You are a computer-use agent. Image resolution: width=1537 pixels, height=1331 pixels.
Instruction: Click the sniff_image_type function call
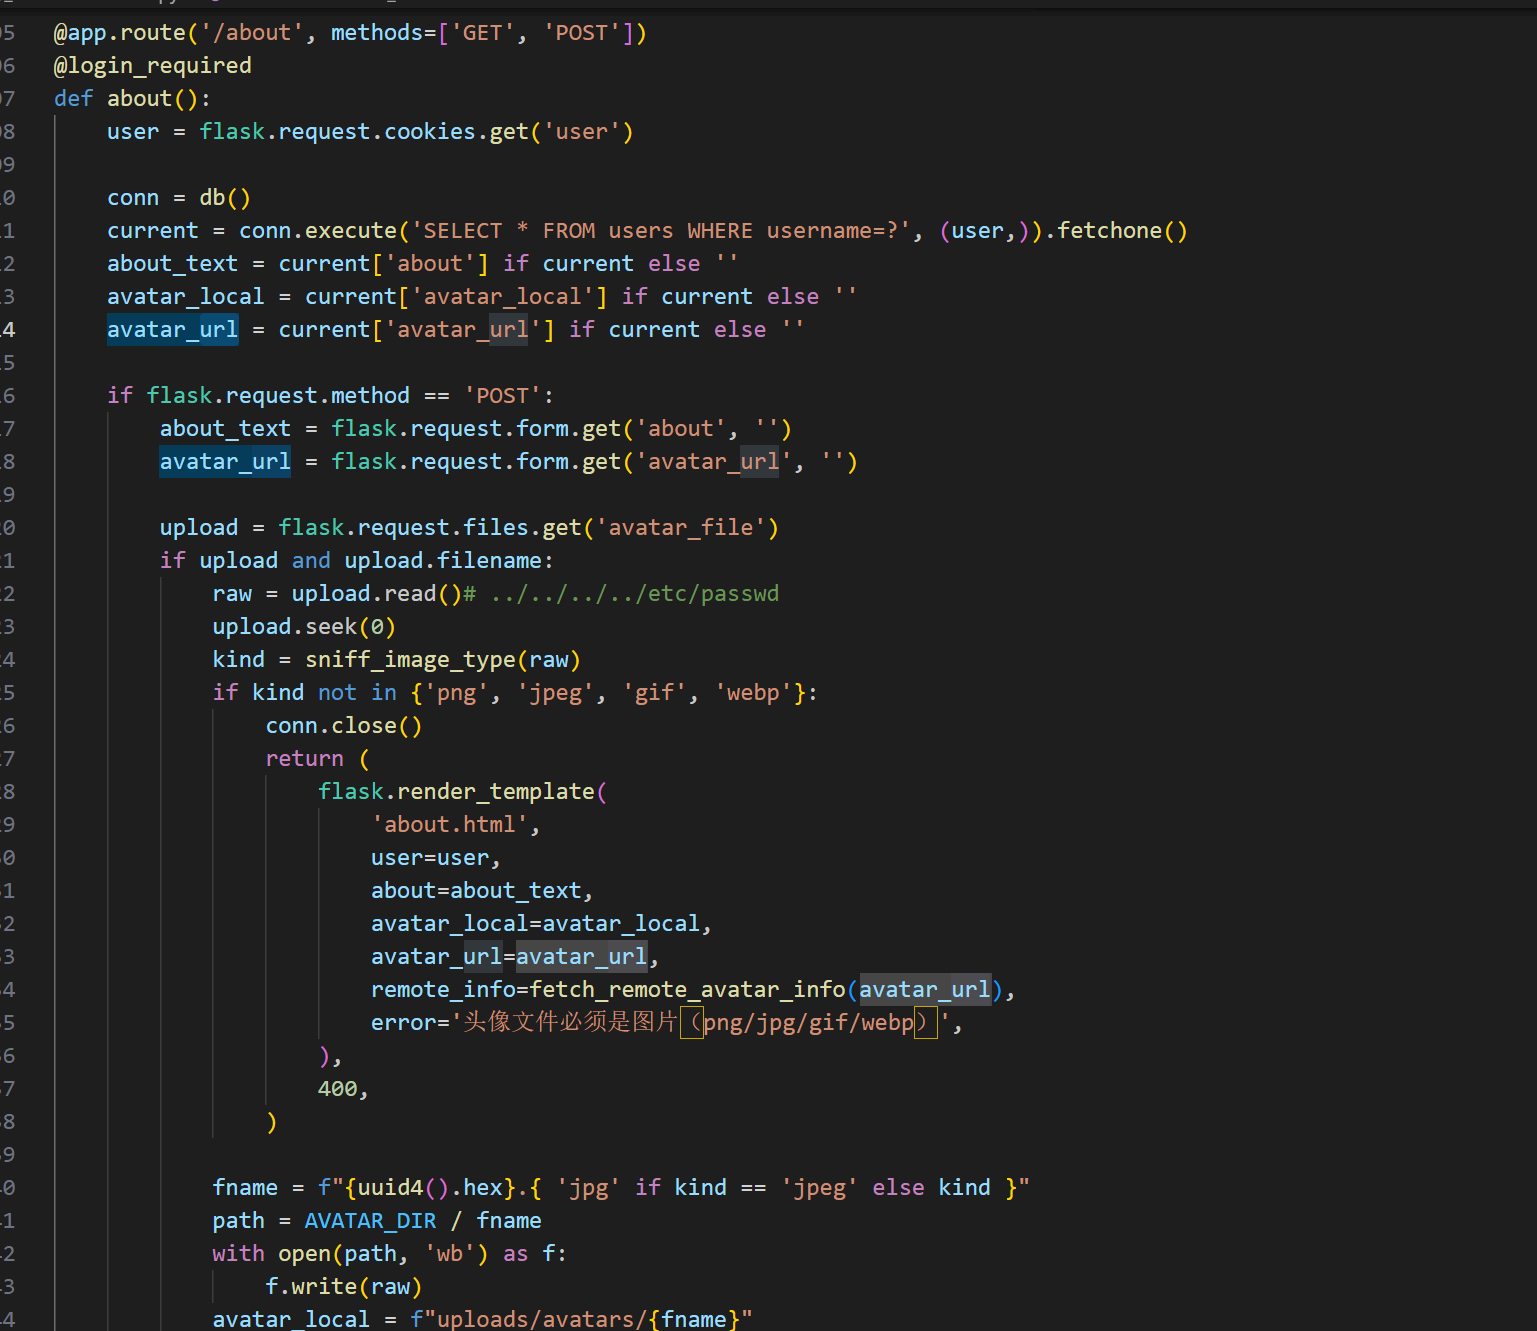[x=410, y=660]
